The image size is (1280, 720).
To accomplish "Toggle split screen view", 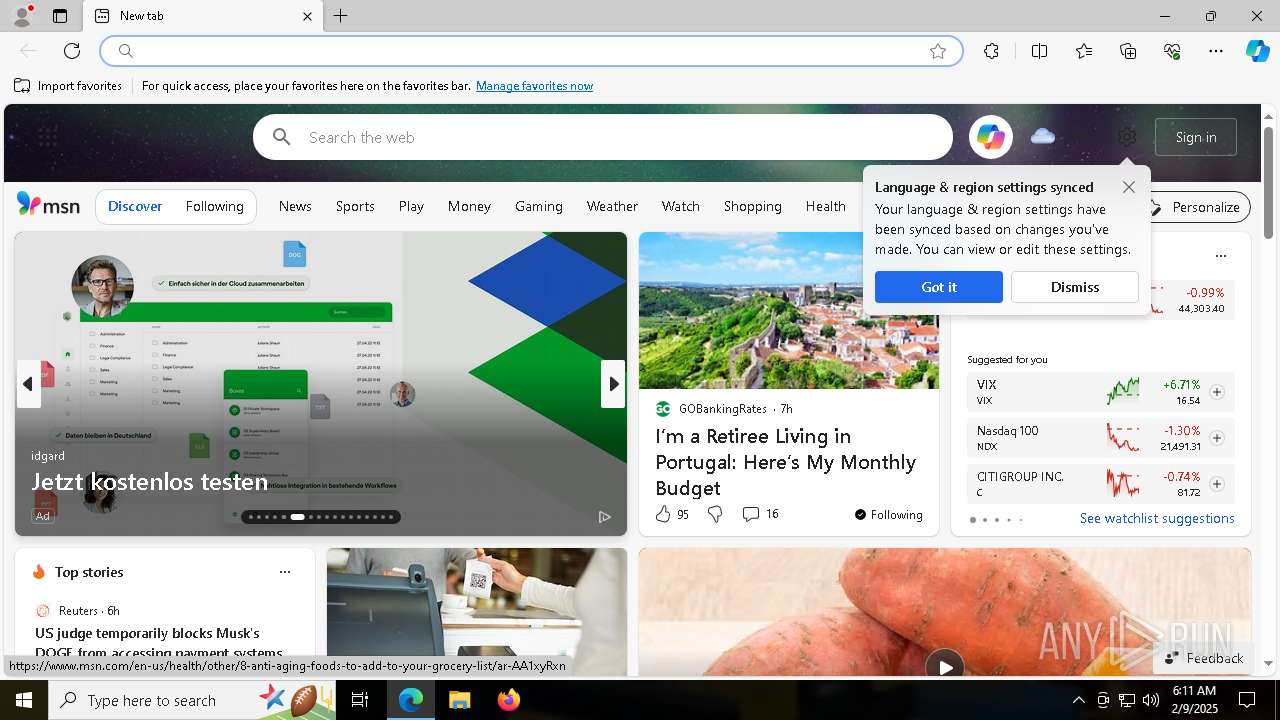I will [1039, 51].
